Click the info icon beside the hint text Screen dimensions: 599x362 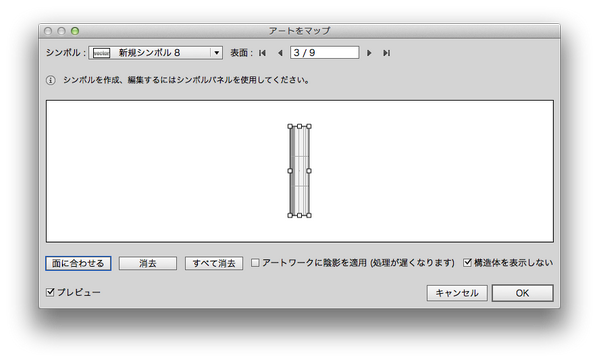tap(50, 80)
